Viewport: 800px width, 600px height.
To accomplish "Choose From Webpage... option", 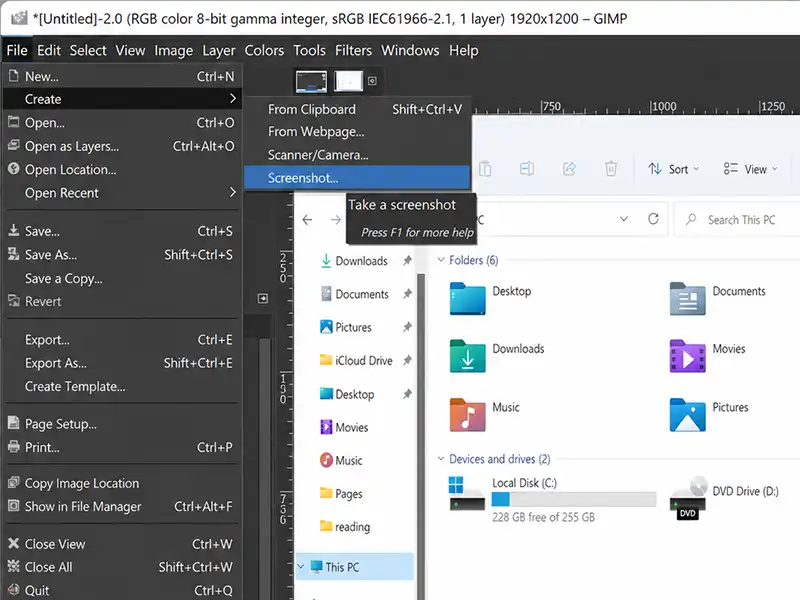I will 357,132.
